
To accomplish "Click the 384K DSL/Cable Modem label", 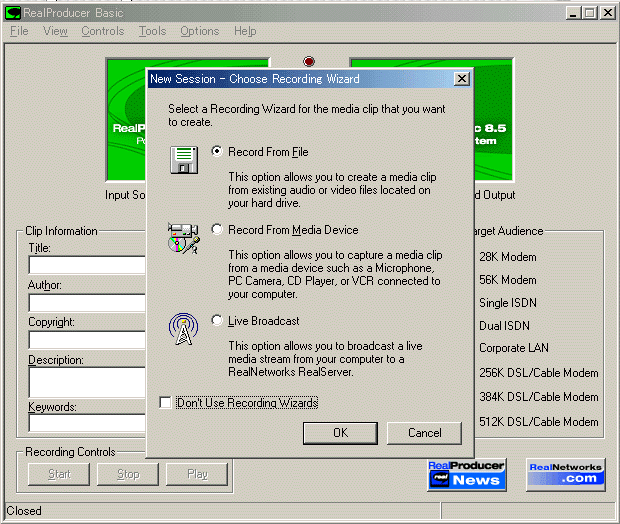I will (x=539, y=397).
